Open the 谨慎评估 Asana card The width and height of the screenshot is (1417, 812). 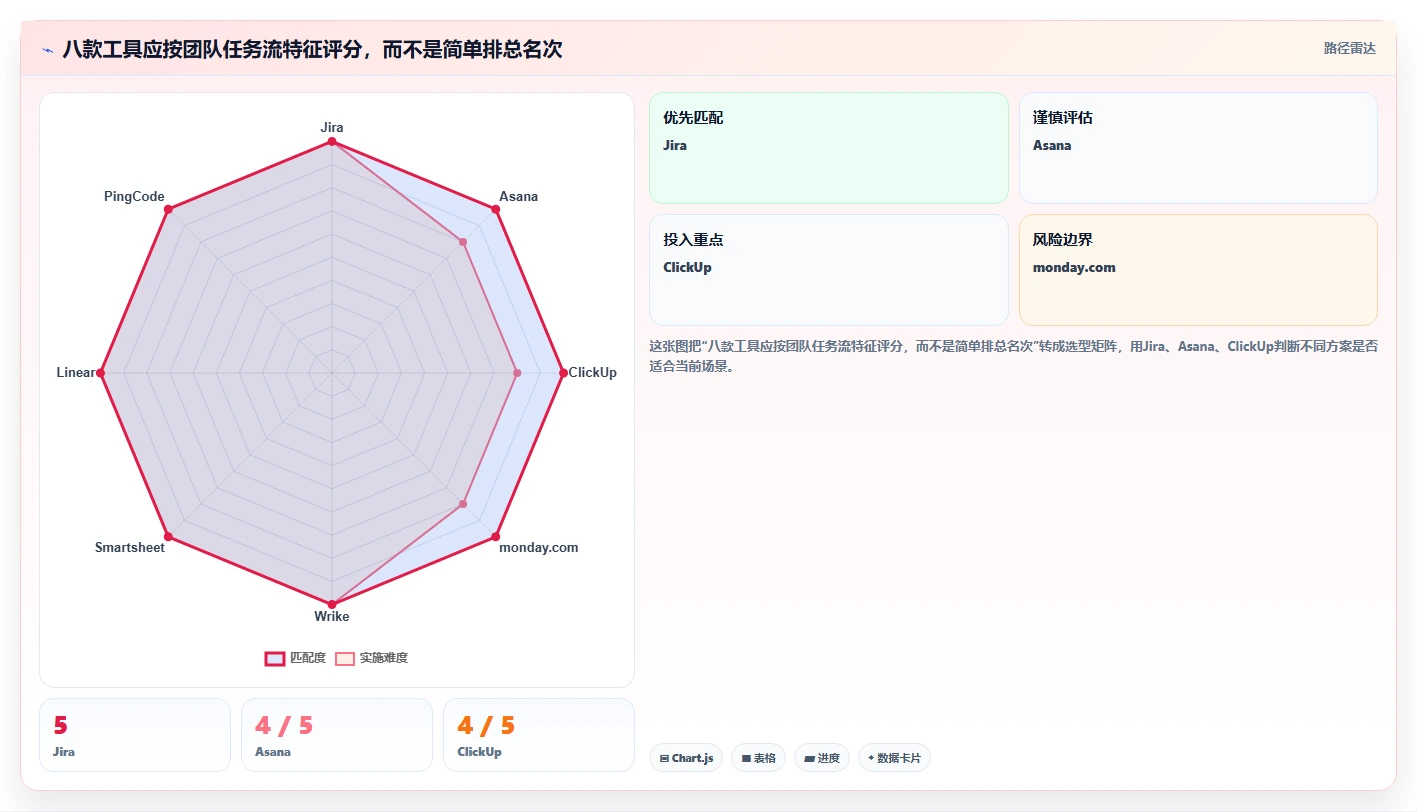click(1198, 148)
